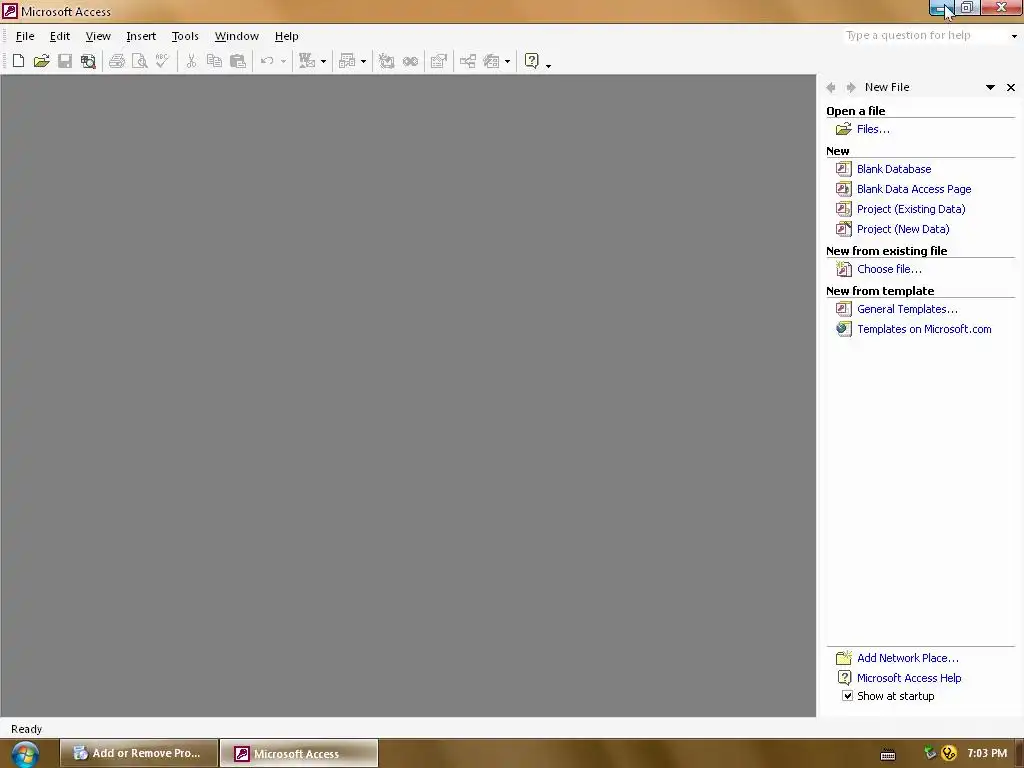
Task: Click the Print Preview toolbar icon
Action: point(140,61)
